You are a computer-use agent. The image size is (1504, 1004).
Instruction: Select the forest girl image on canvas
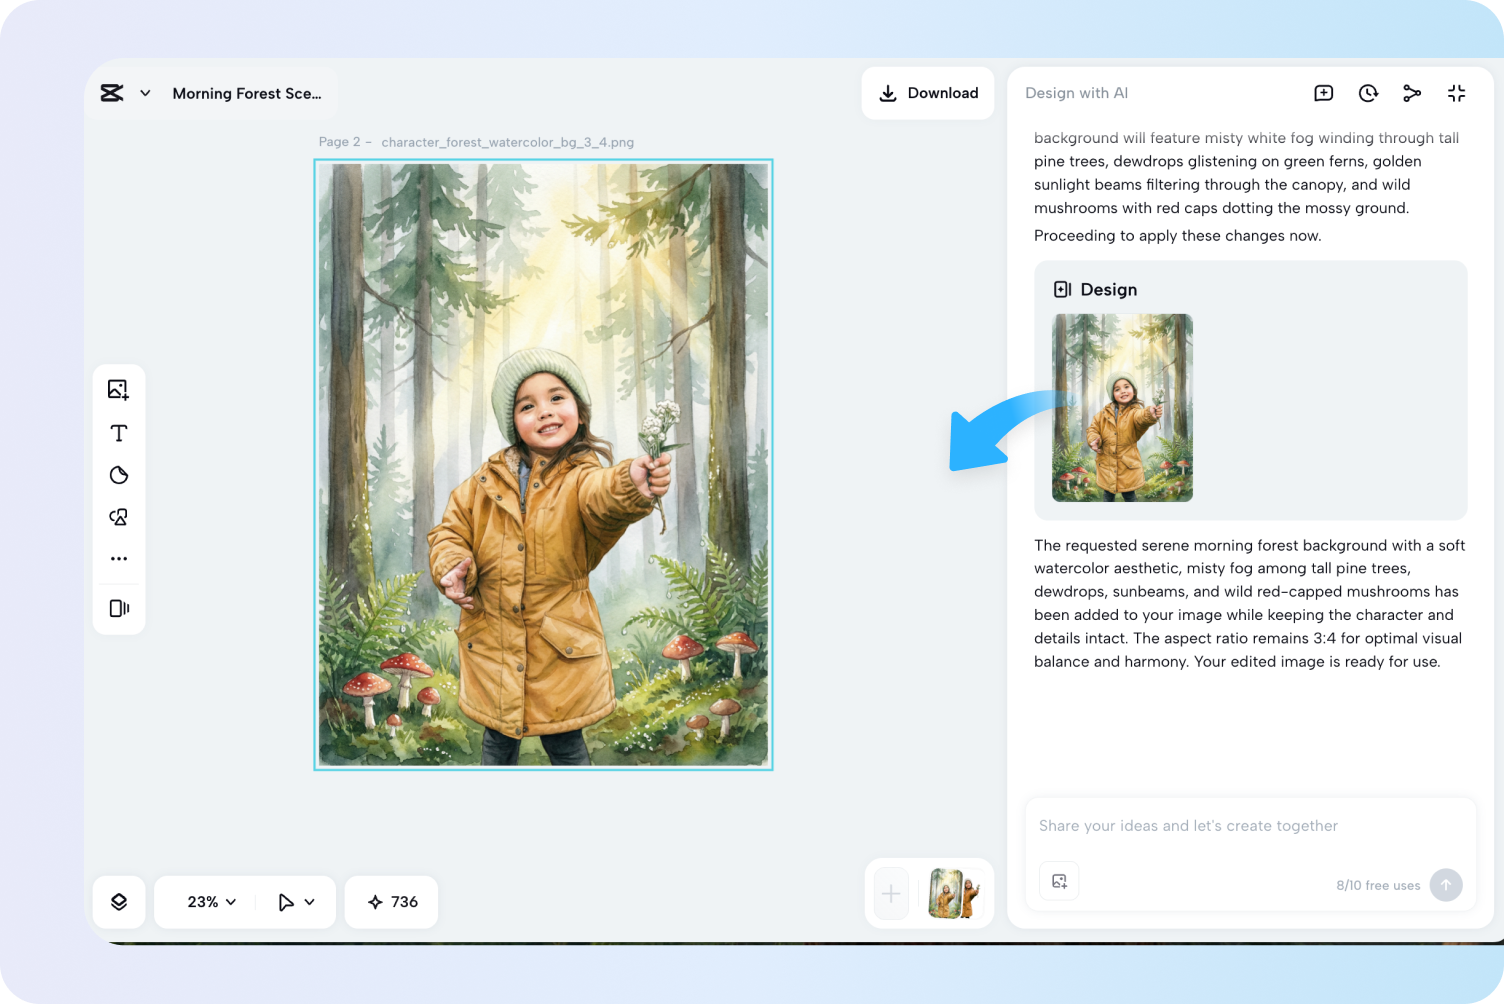[543, 465]
